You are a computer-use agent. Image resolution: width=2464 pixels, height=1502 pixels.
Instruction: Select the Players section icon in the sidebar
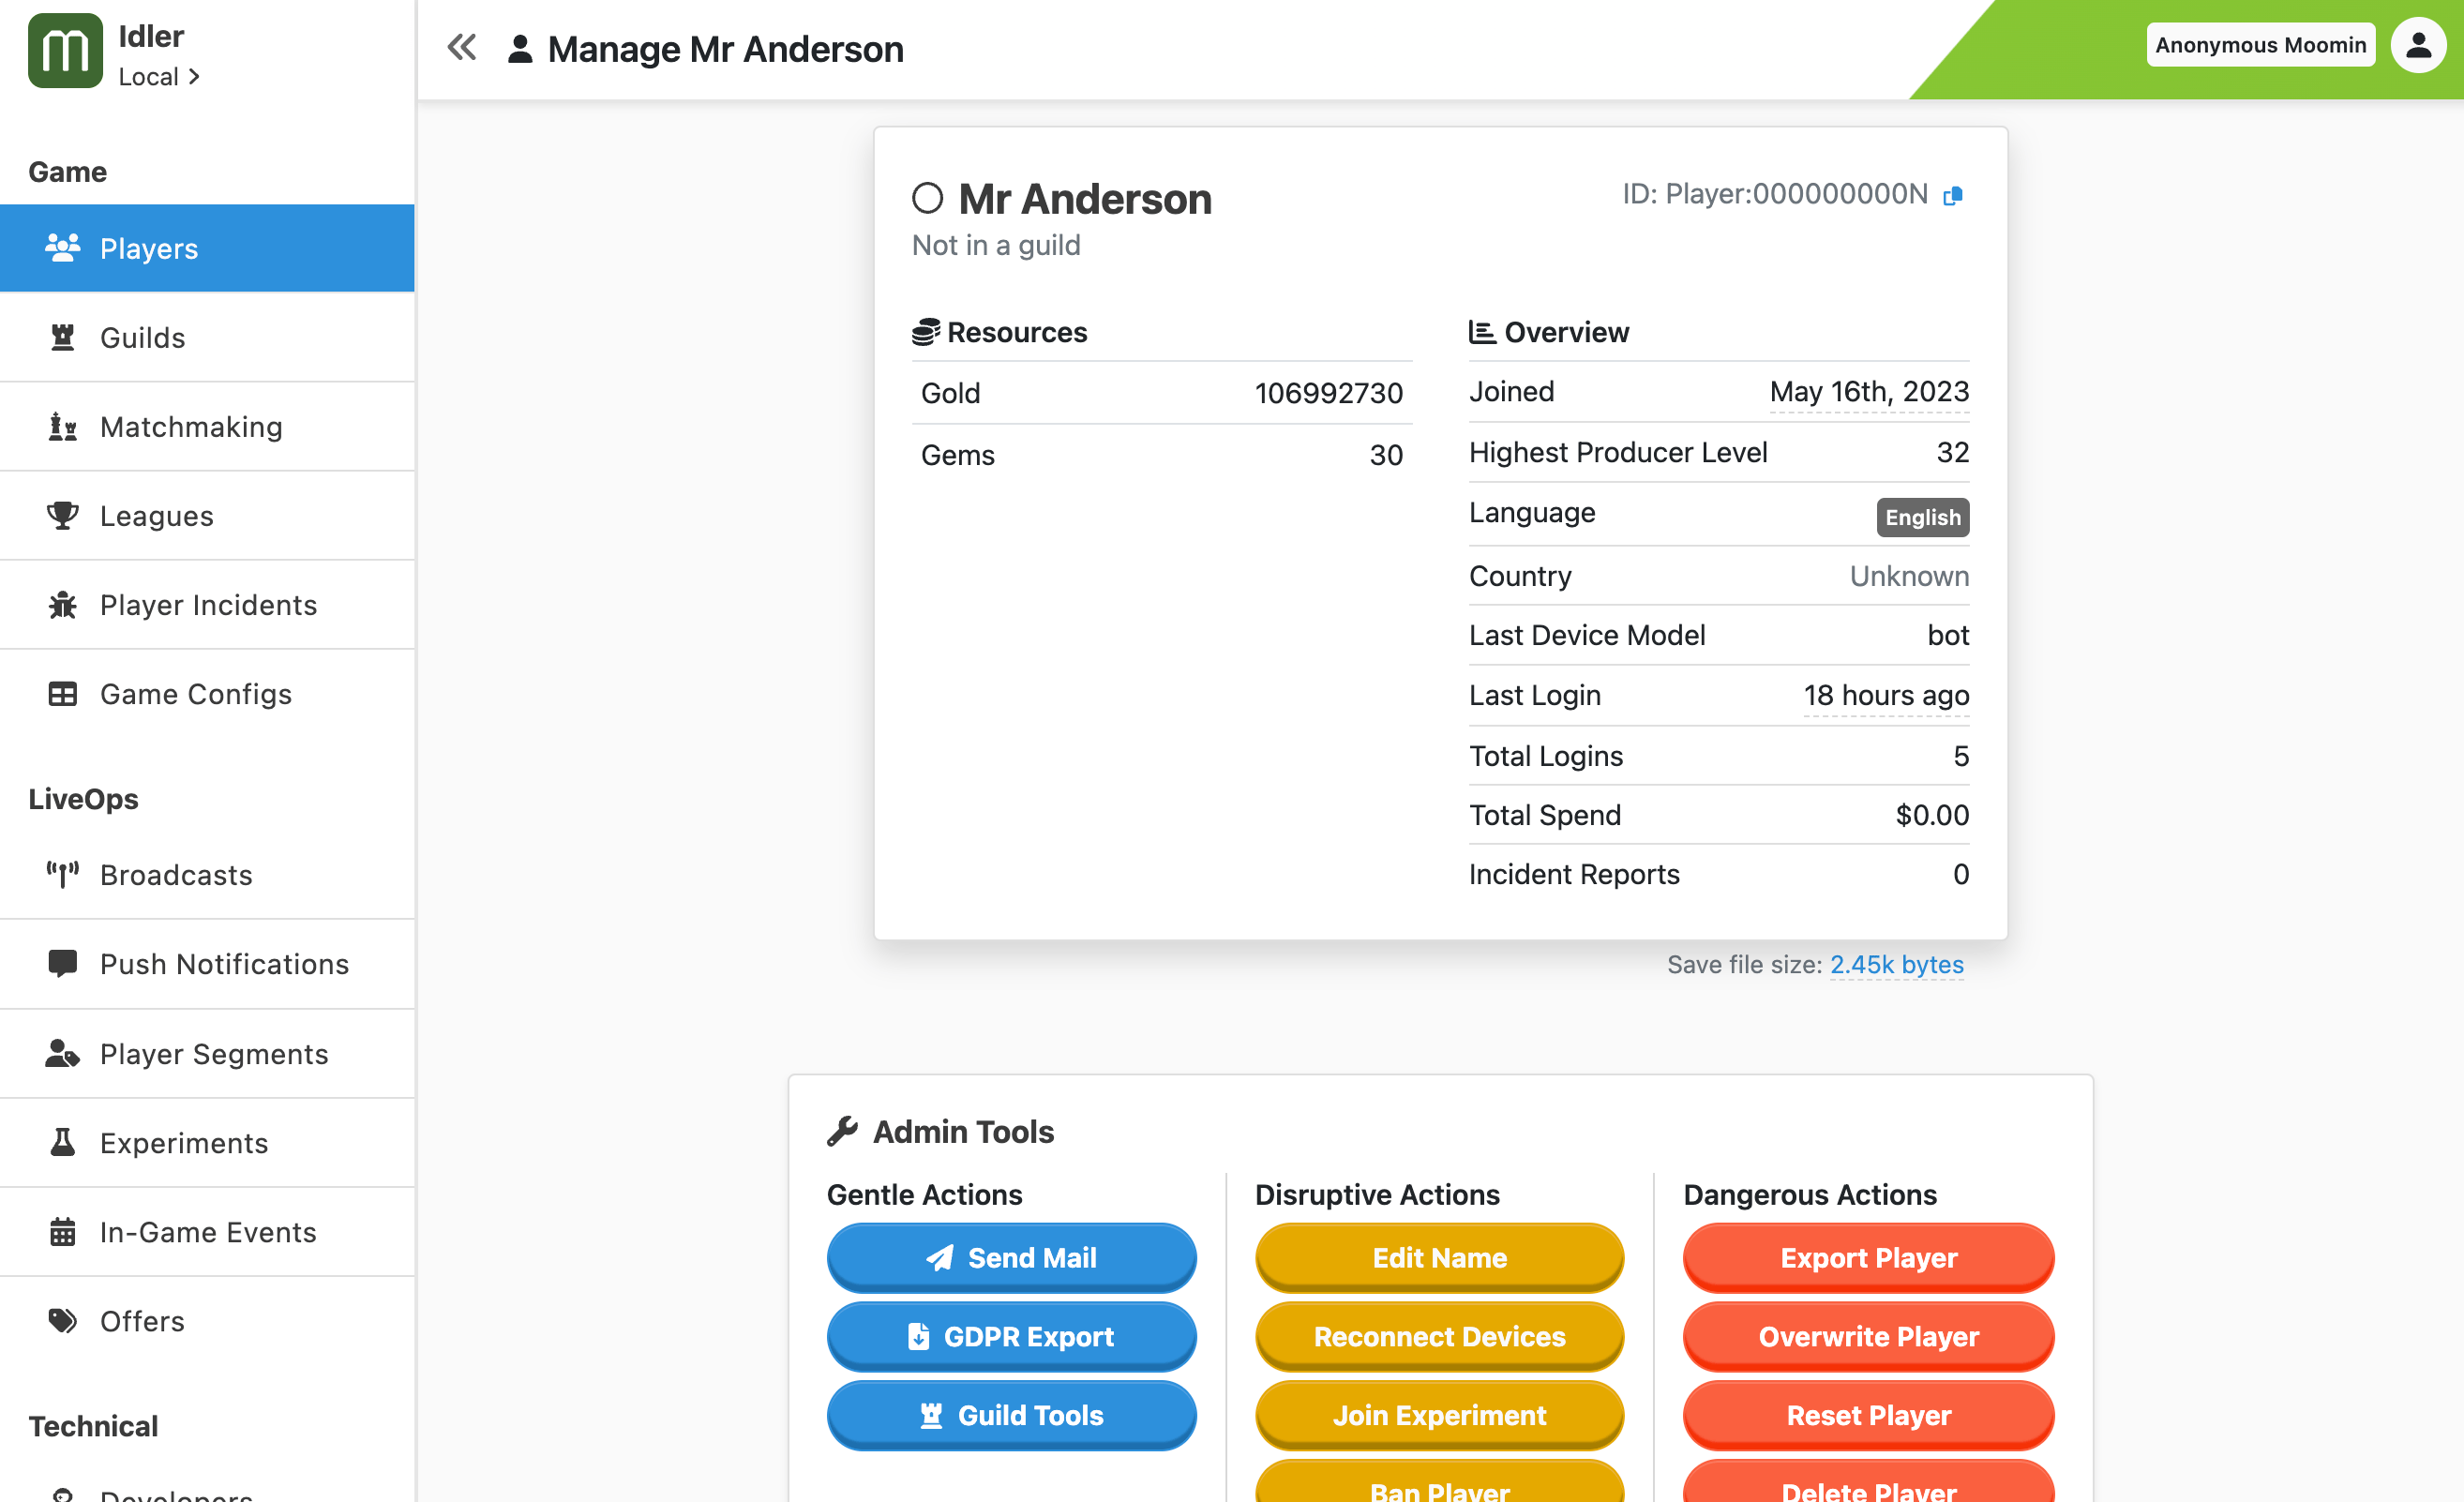click(63, 248)
